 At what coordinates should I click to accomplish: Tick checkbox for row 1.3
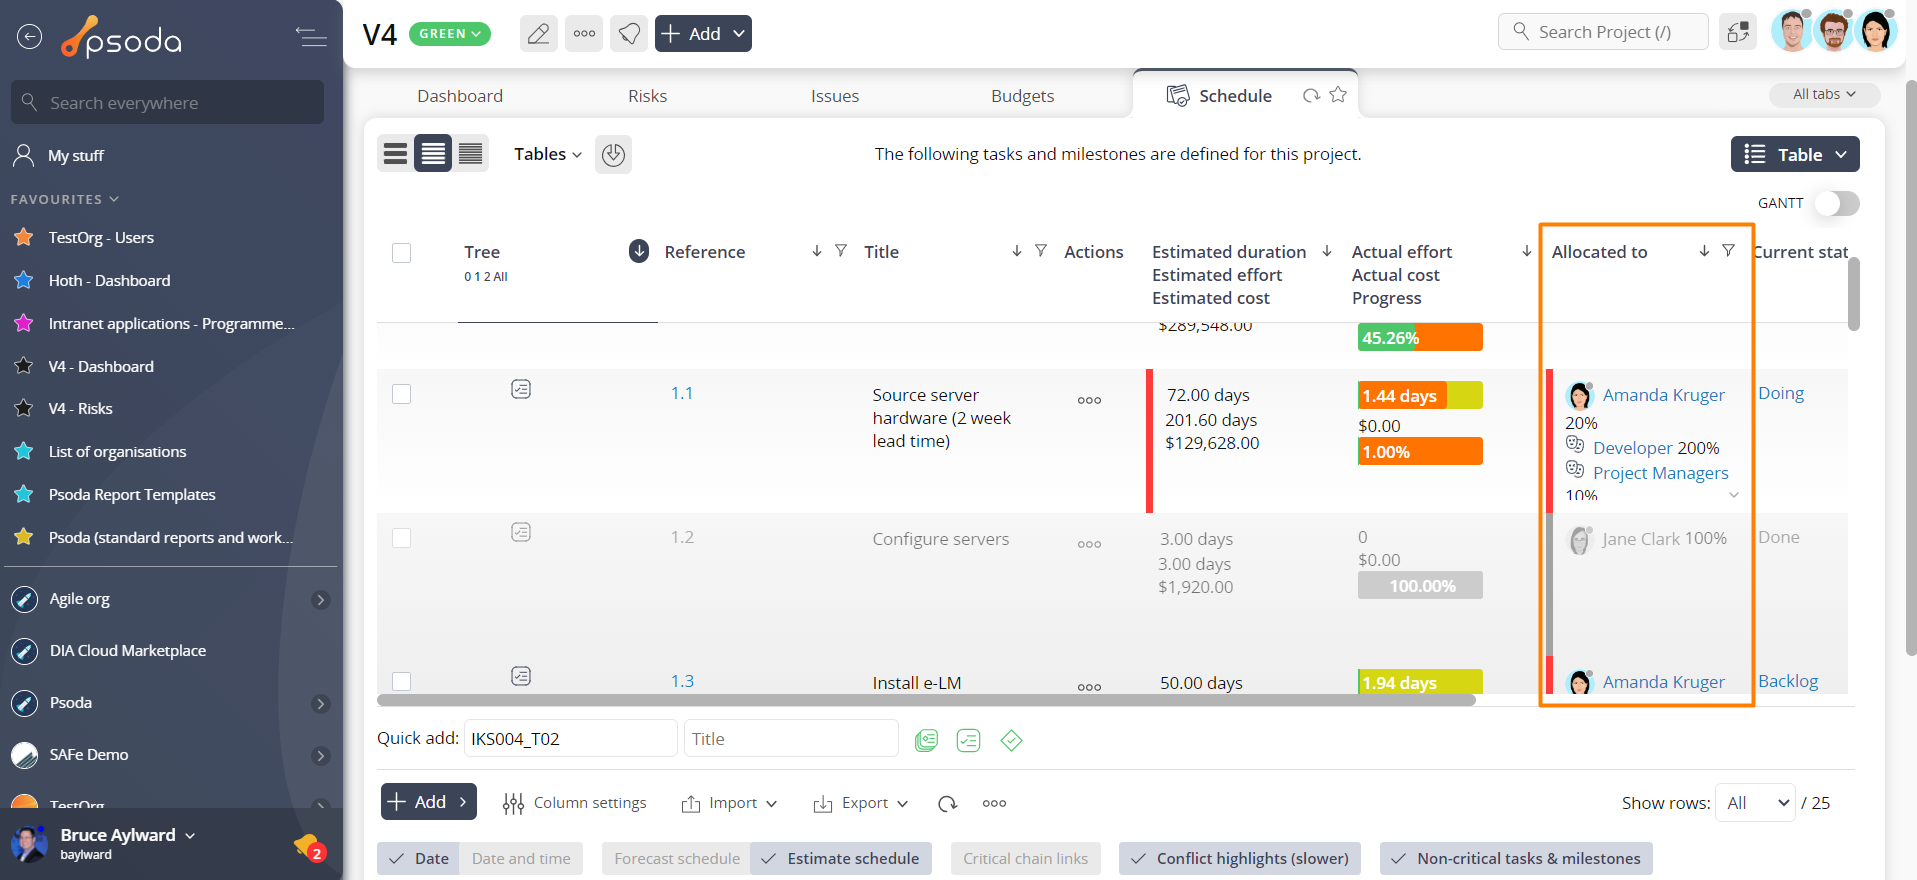[402, 682]
